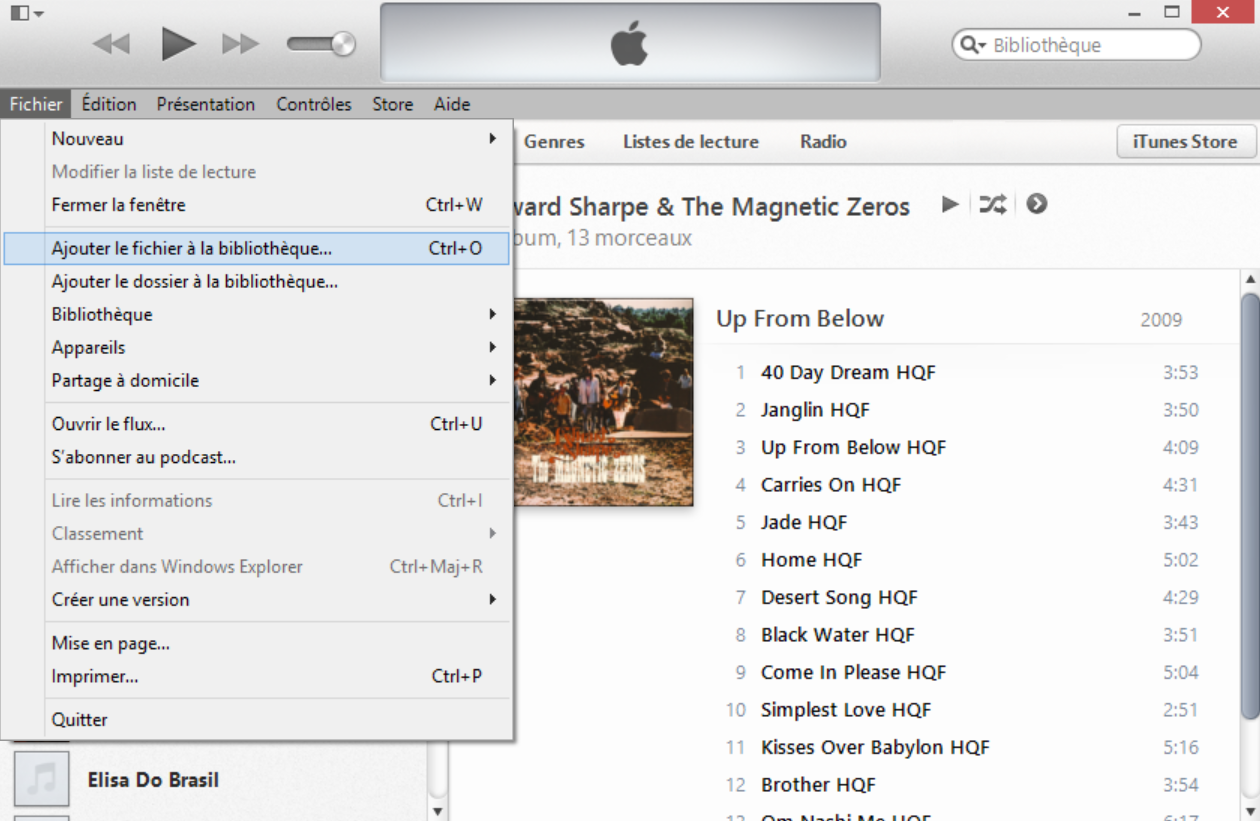Skip back with the Previous track button
The image size is (1260, 821).
[111, 44]
